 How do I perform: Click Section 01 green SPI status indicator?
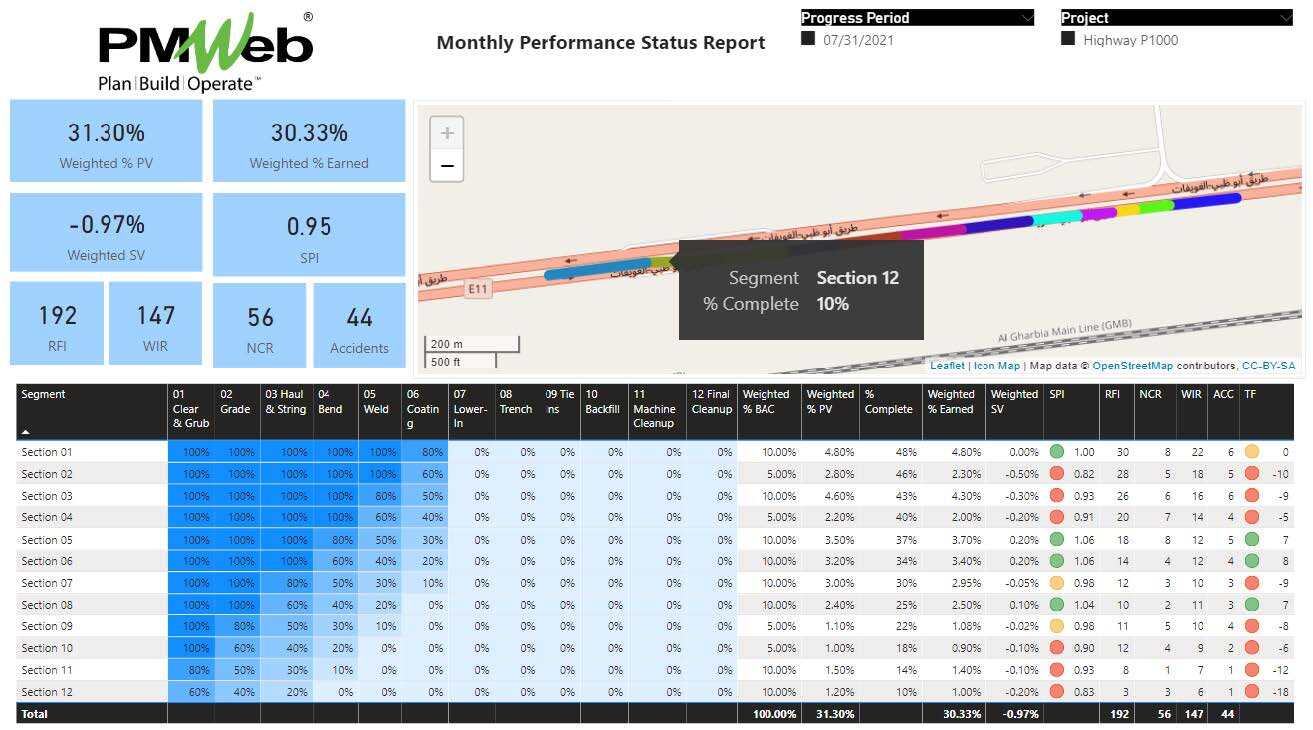tap(1057, 452)
